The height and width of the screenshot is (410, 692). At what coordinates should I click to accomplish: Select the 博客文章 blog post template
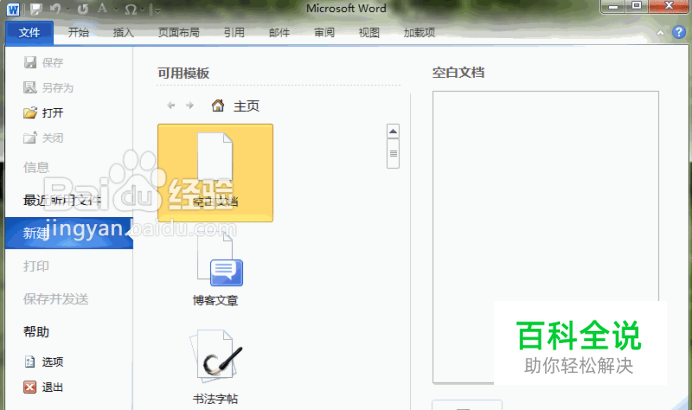(215, 269)
